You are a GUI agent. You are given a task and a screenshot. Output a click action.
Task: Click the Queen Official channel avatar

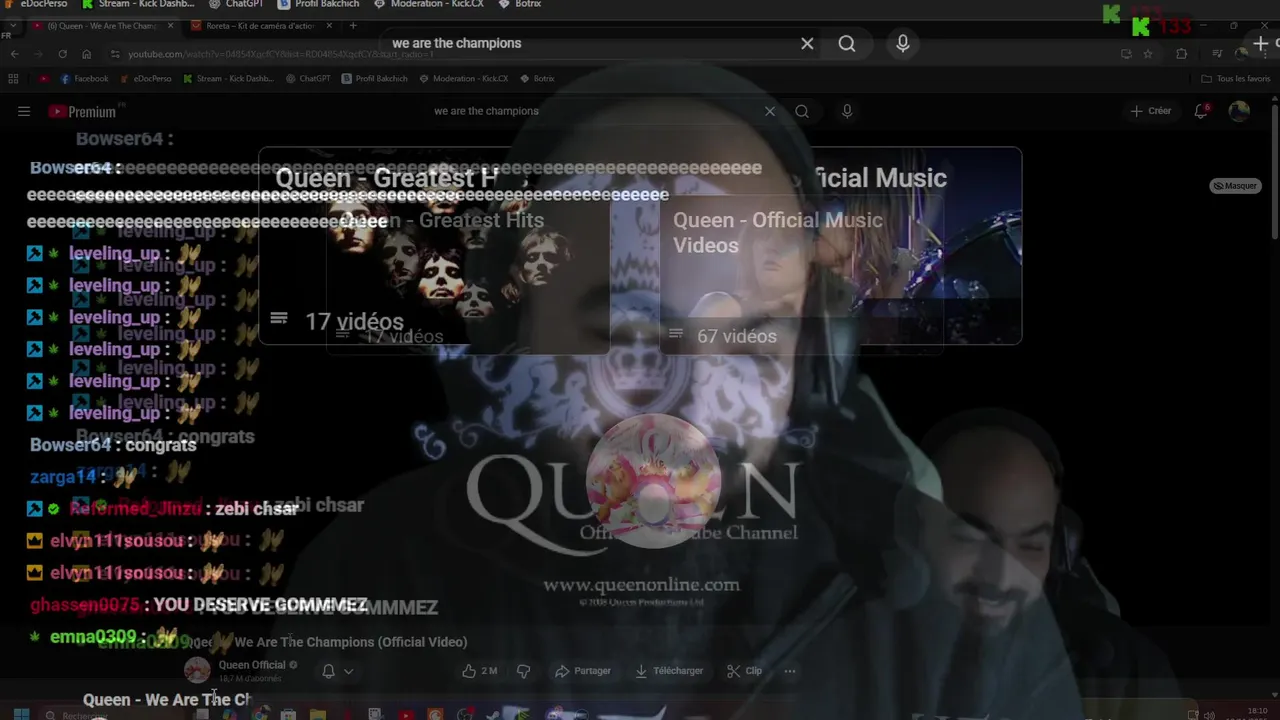point(197,671)
